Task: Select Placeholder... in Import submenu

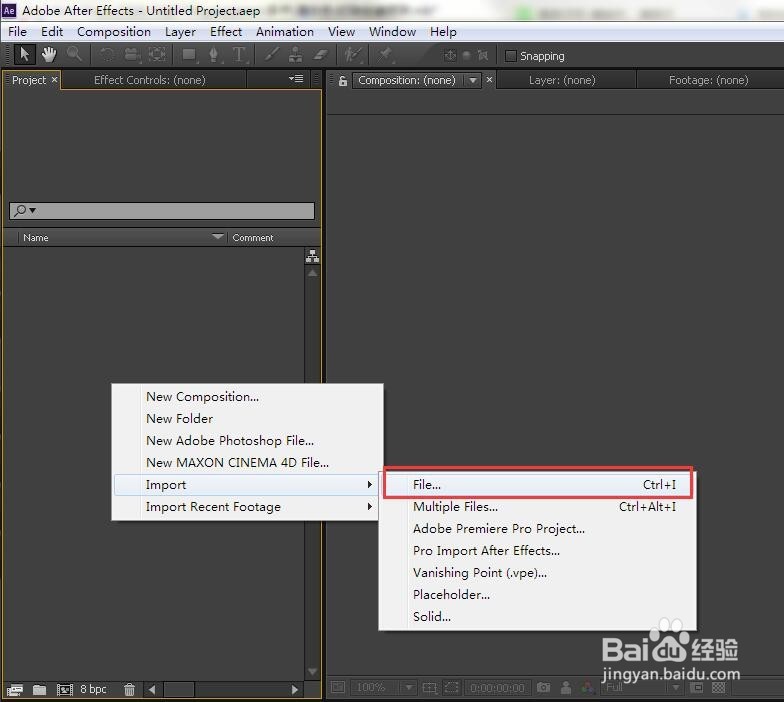Action: [x=538, y=594]
